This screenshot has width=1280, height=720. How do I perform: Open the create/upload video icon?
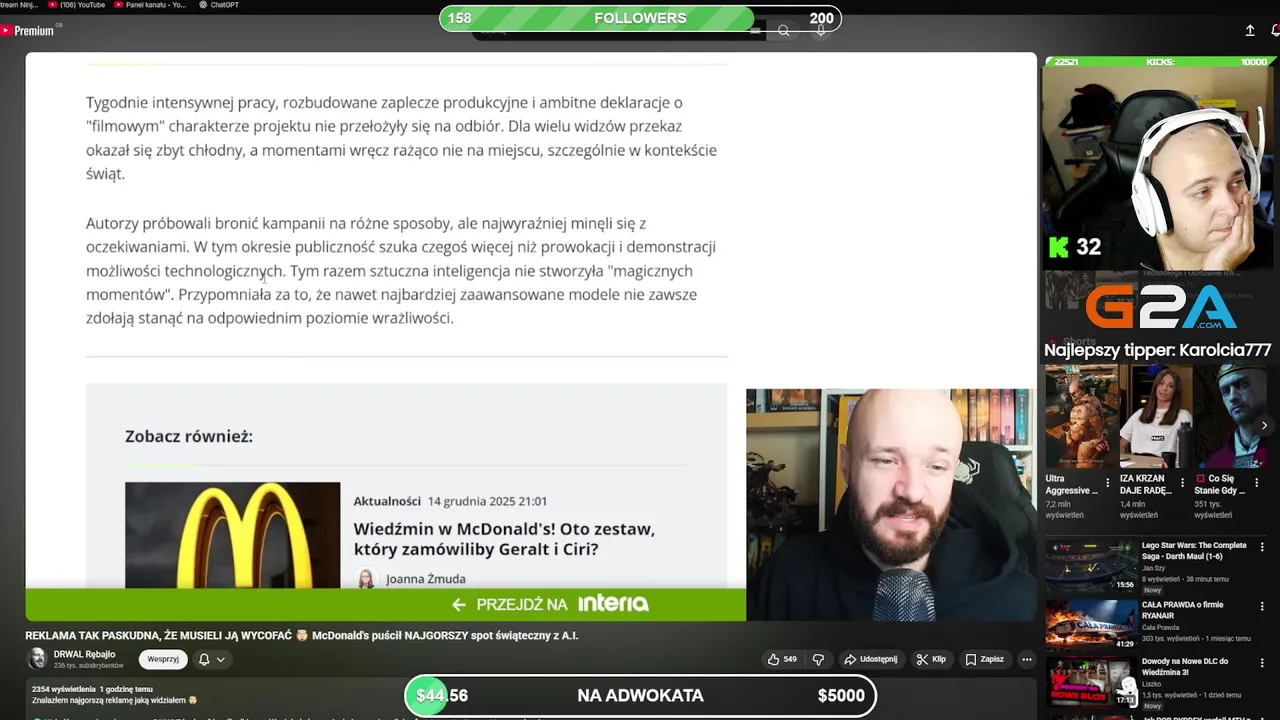click(x=1250, y=31)
